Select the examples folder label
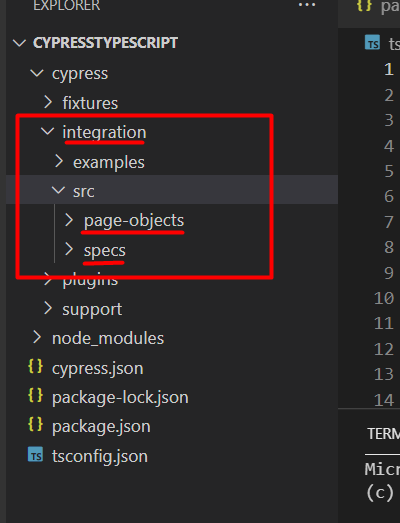400x523 pixels. coord(109,162)
